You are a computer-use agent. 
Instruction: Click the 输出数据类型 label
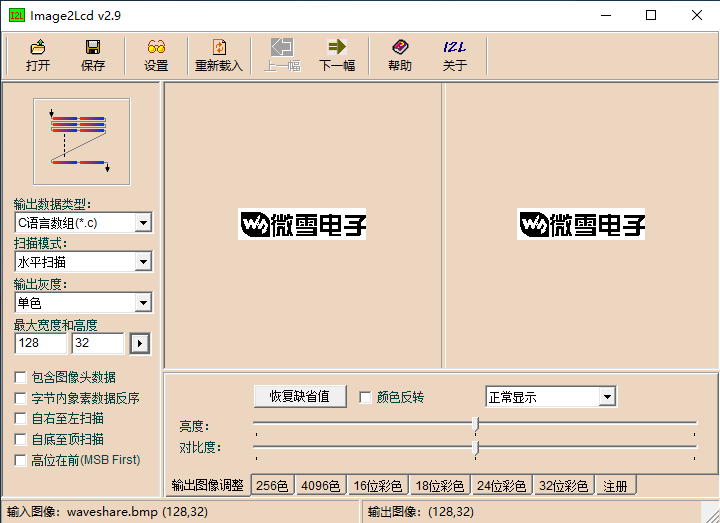pyautogui.click(x=52, y=204)
